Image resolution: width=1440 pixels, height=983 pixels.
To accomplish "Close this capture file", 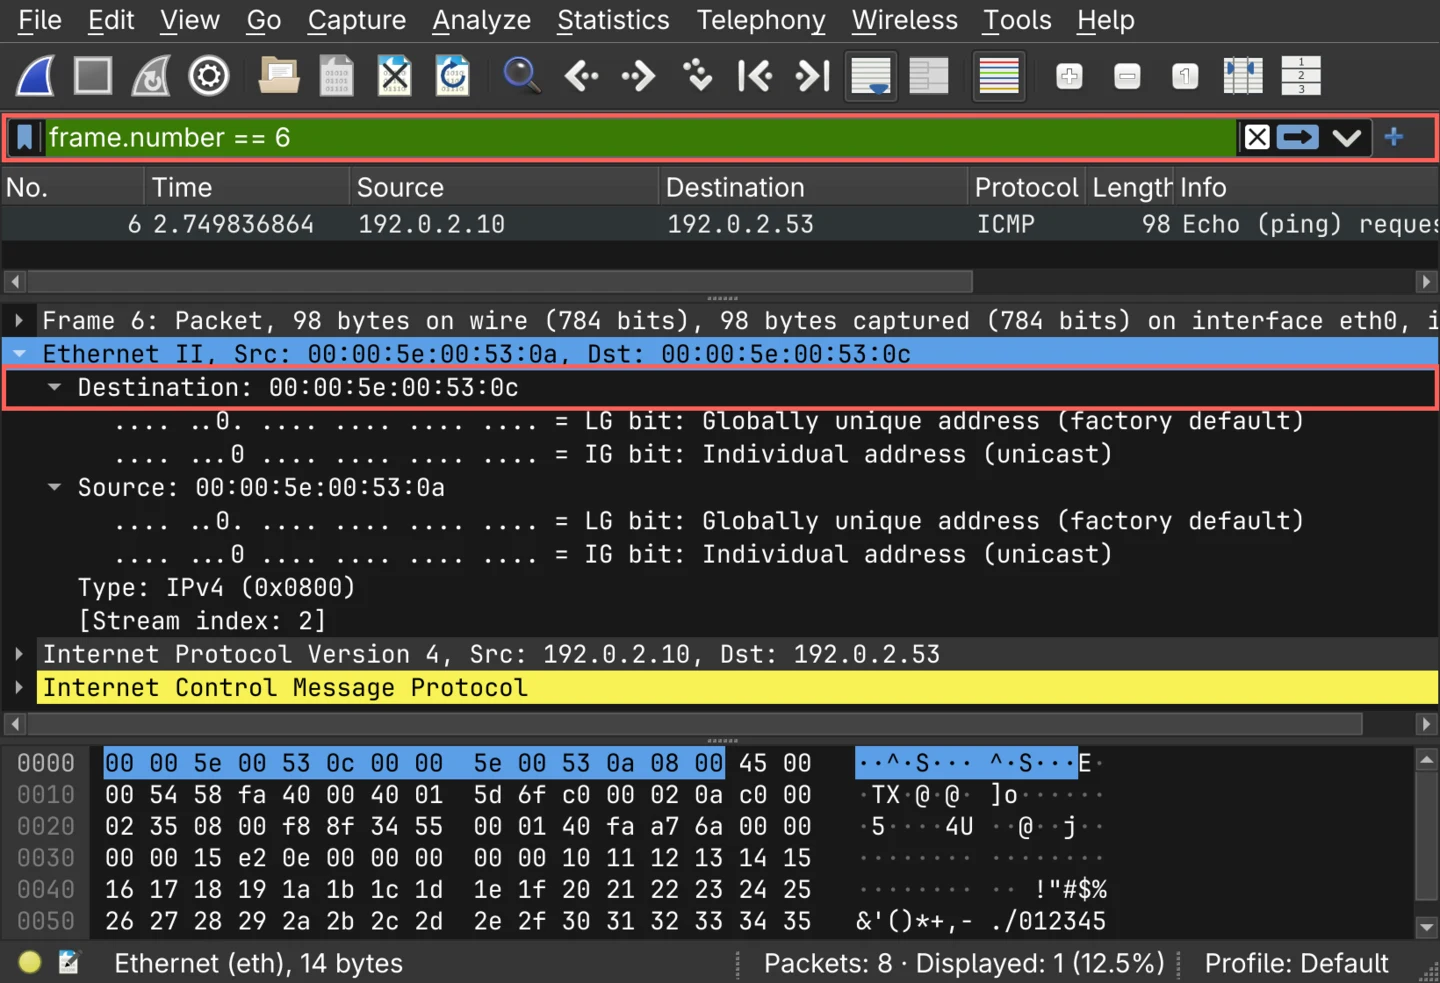I will click(395, 76).
